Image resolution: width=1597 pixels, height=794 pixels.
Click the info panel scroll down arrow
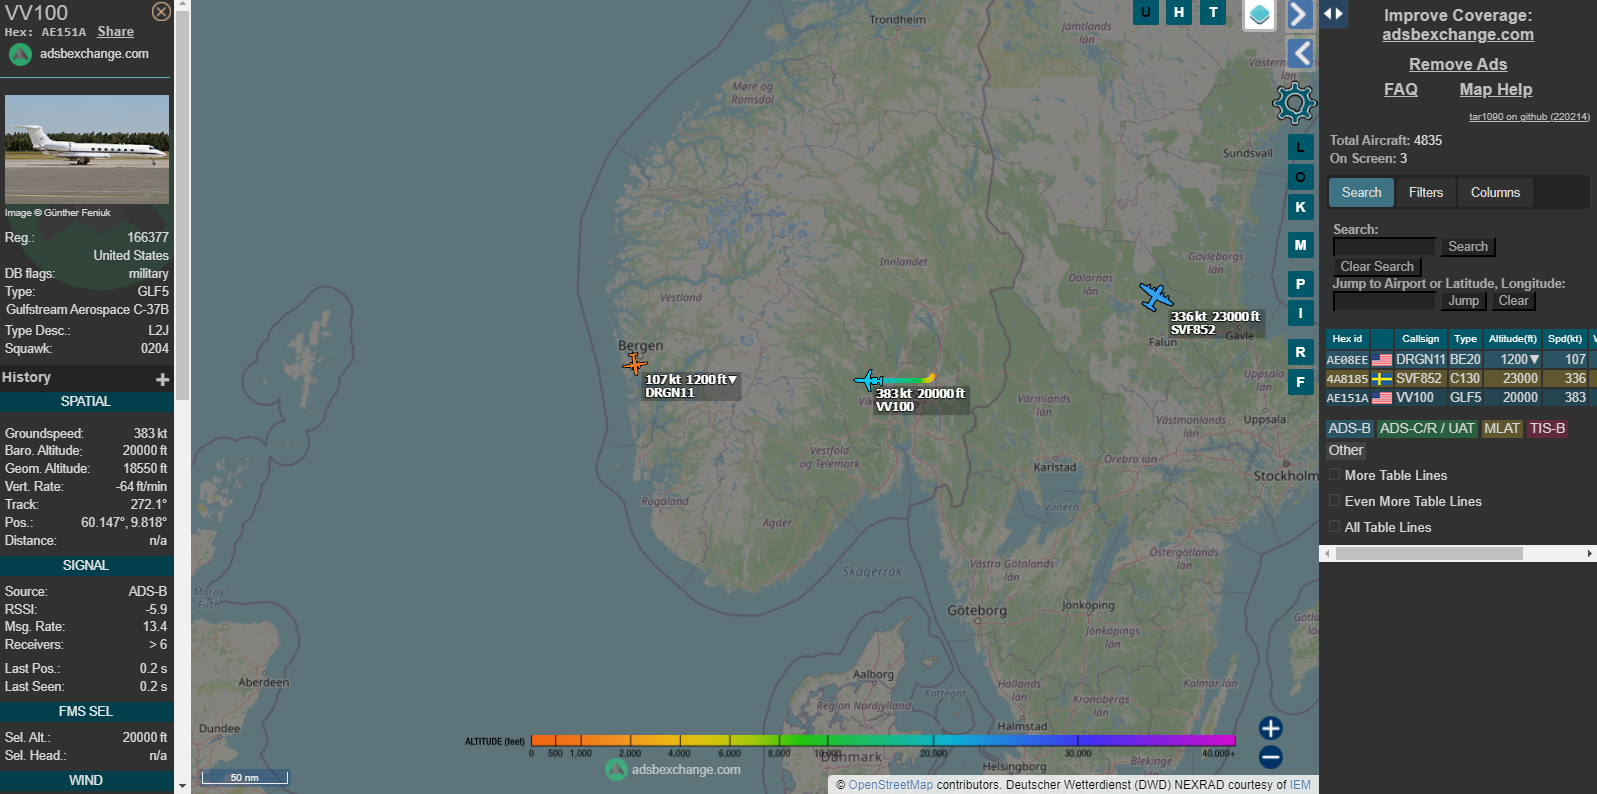(x=182, y=786)
